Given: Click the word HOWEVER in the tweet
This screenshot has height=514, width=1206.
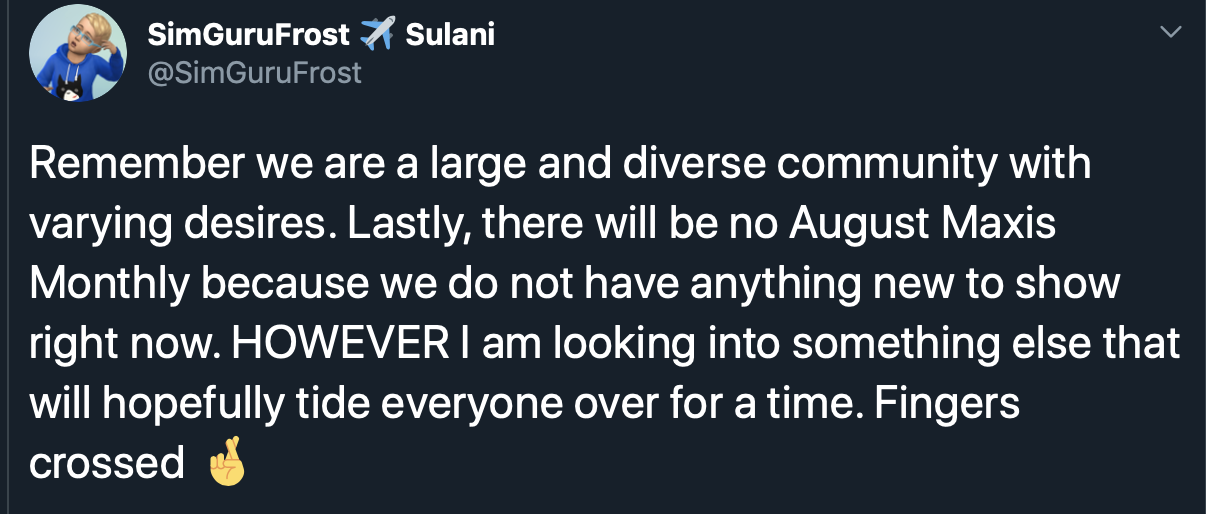Looking at the screenshot, I should click(340, 344).
